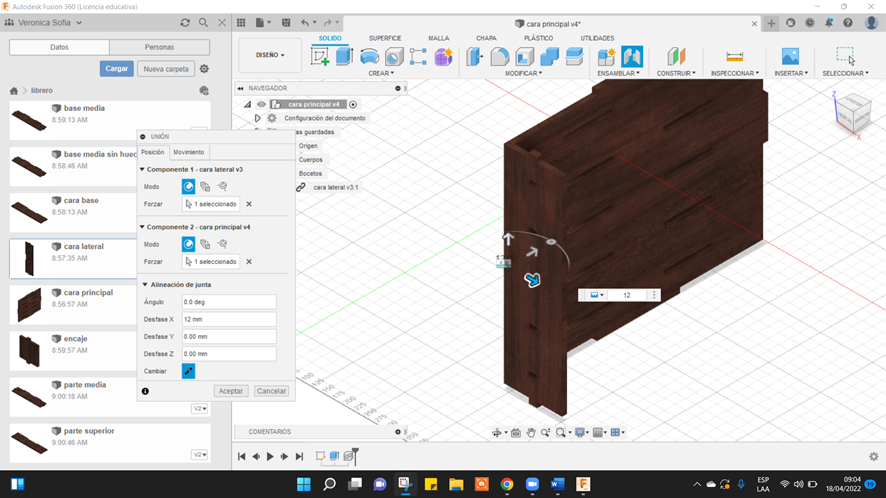This screenshot has width=886, height=498.
Task: Expand Configuración del documento node
Action: tap(258, 118)
